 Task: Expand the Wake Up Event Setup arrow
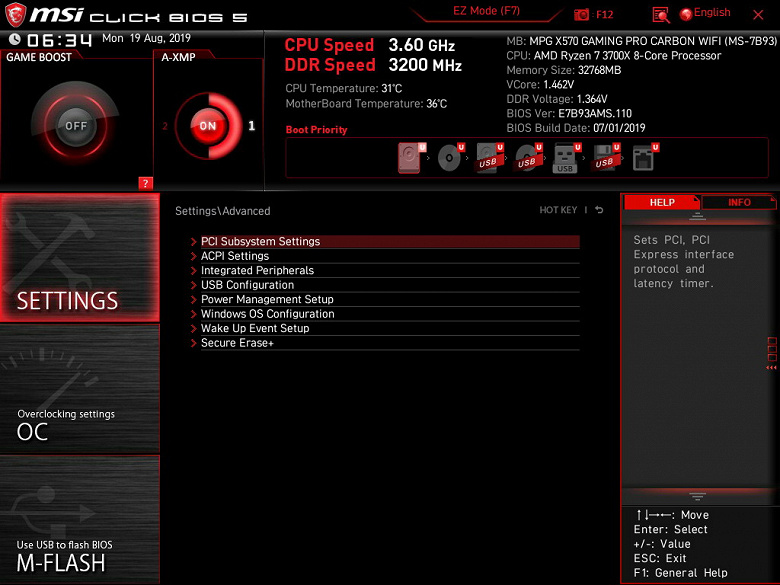coord(194,328)
